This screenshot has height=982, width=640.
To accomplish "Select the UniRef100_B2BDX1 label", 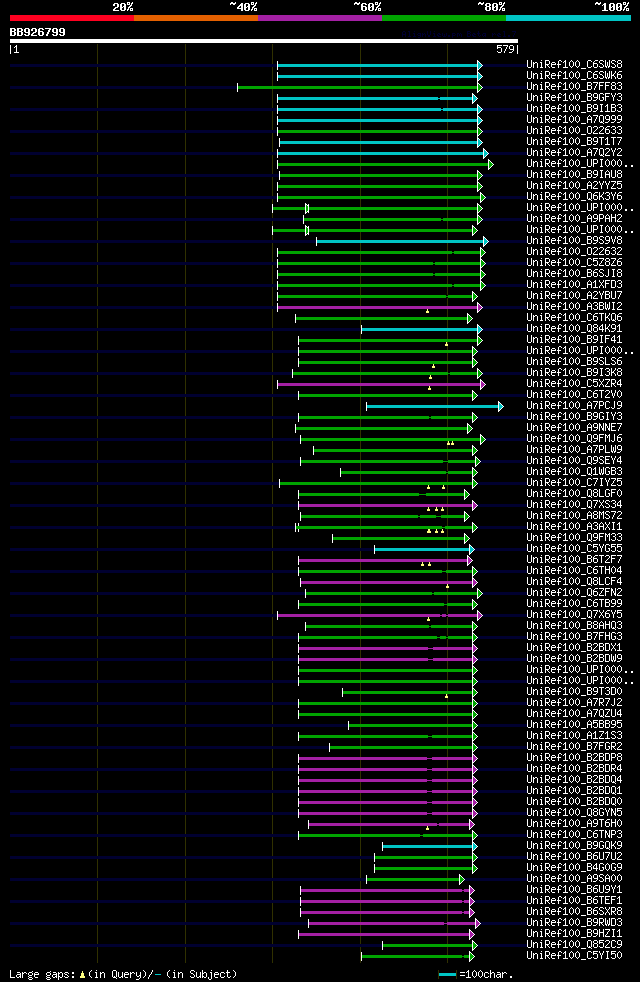I will click(574, 648).
